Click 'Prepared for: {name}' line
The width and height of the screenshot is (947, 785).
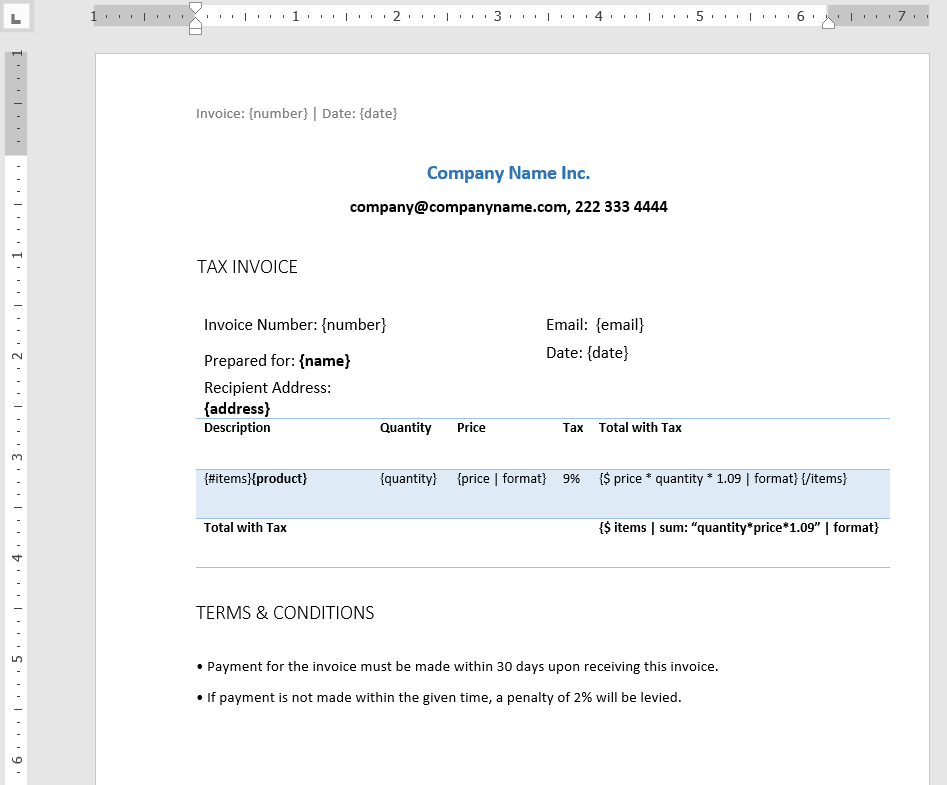(x=277, y=361)
